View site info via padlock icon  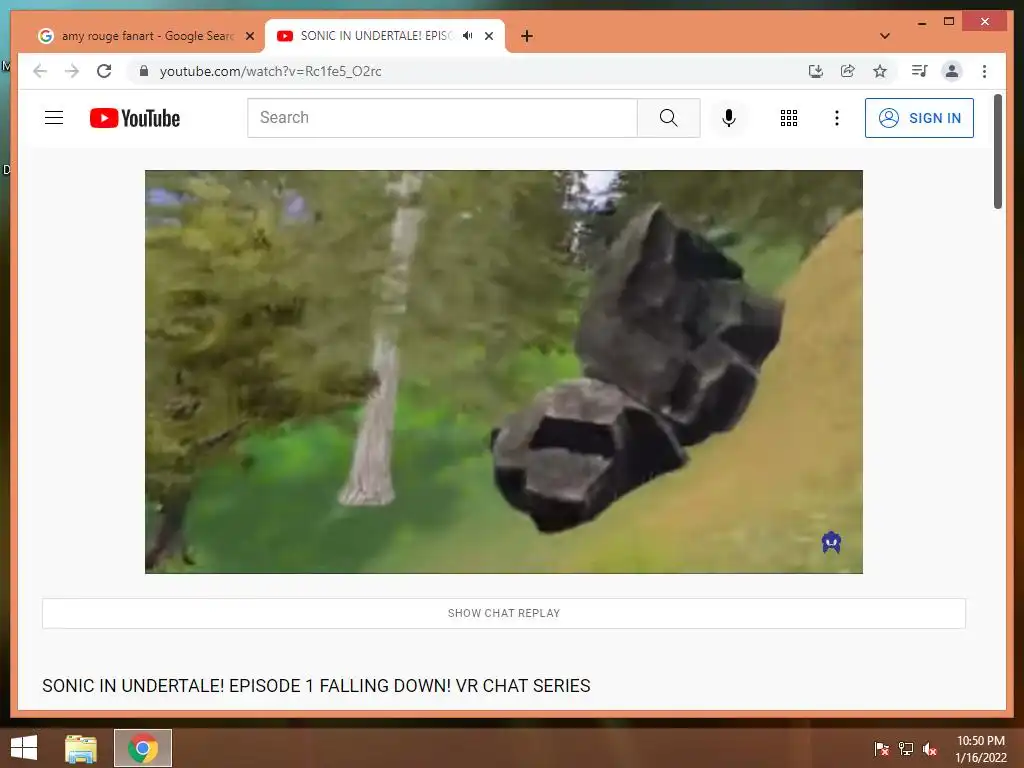(x=144, y=71)
